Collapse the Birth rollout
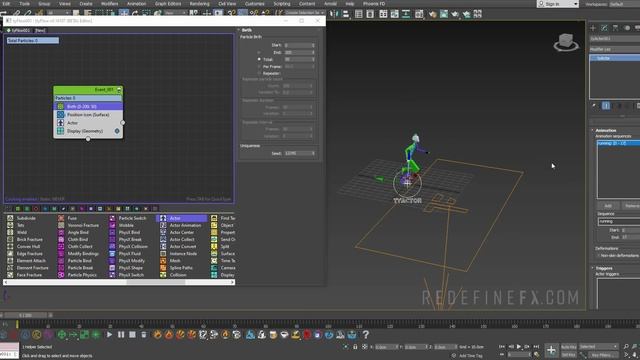This screenshot has height=360, width=640. coord(239,30)
